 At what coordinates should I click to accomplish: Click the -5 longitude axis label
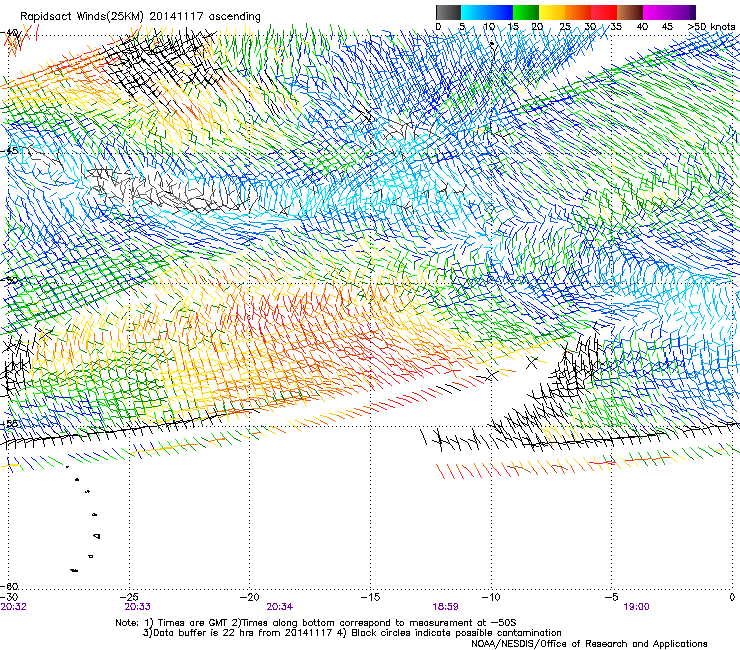612,597
